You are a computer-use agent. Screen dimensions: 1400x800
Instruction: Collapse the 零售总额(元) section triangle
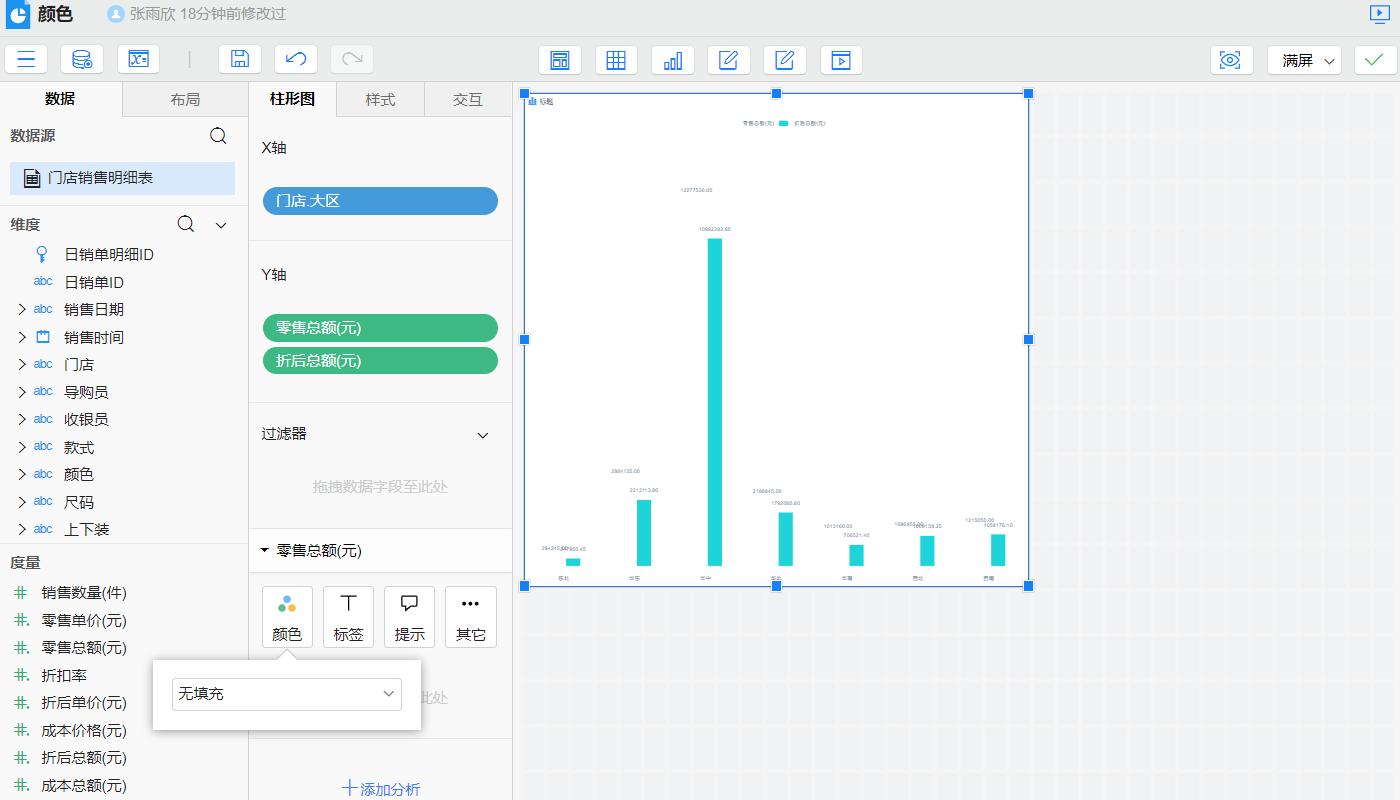click(x=265, y=550)
